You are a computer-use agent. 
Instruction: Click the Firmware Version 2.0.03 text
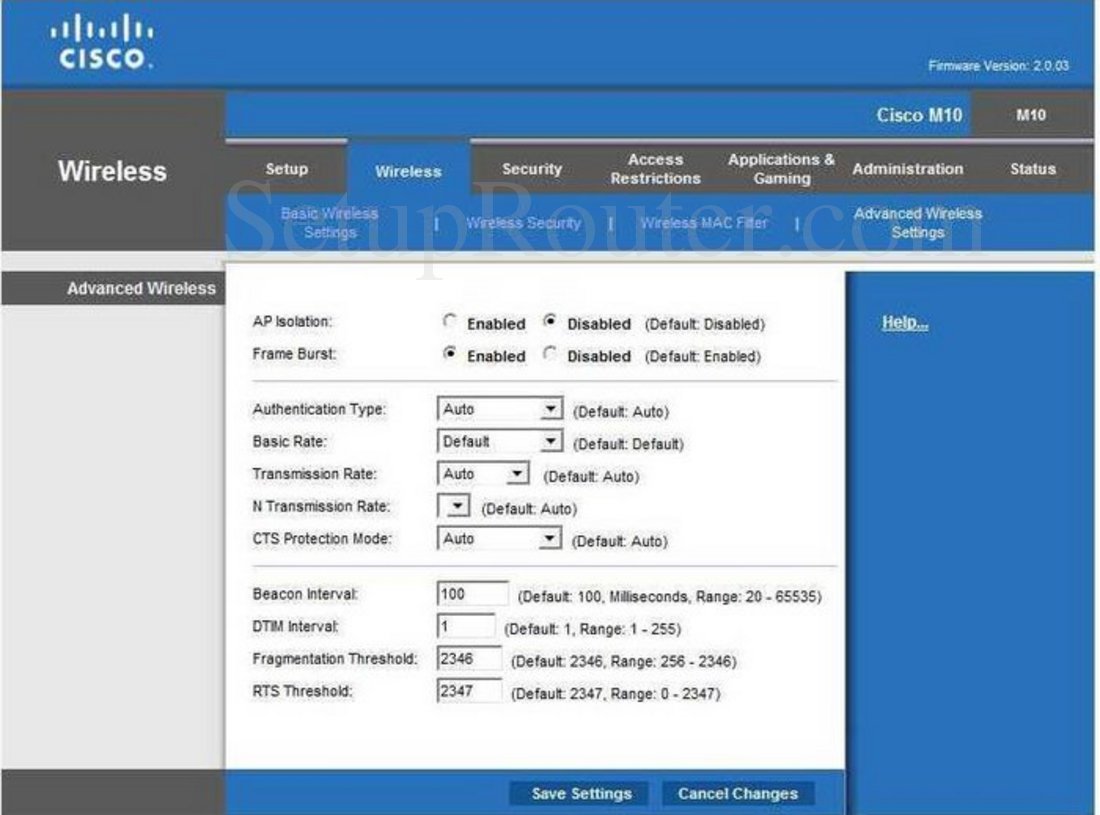point(998,66)
